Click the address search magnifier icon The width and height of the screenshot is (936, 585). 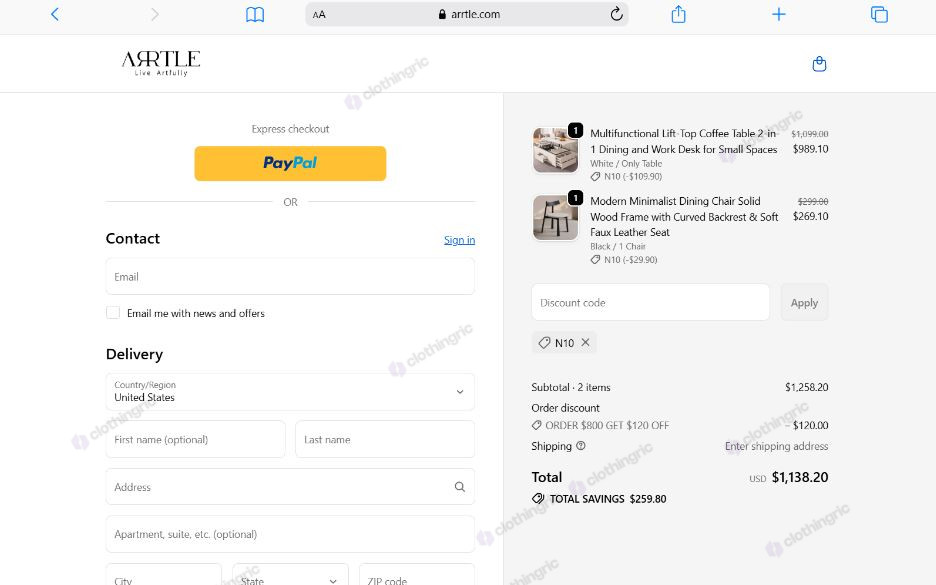click(460, 487)
